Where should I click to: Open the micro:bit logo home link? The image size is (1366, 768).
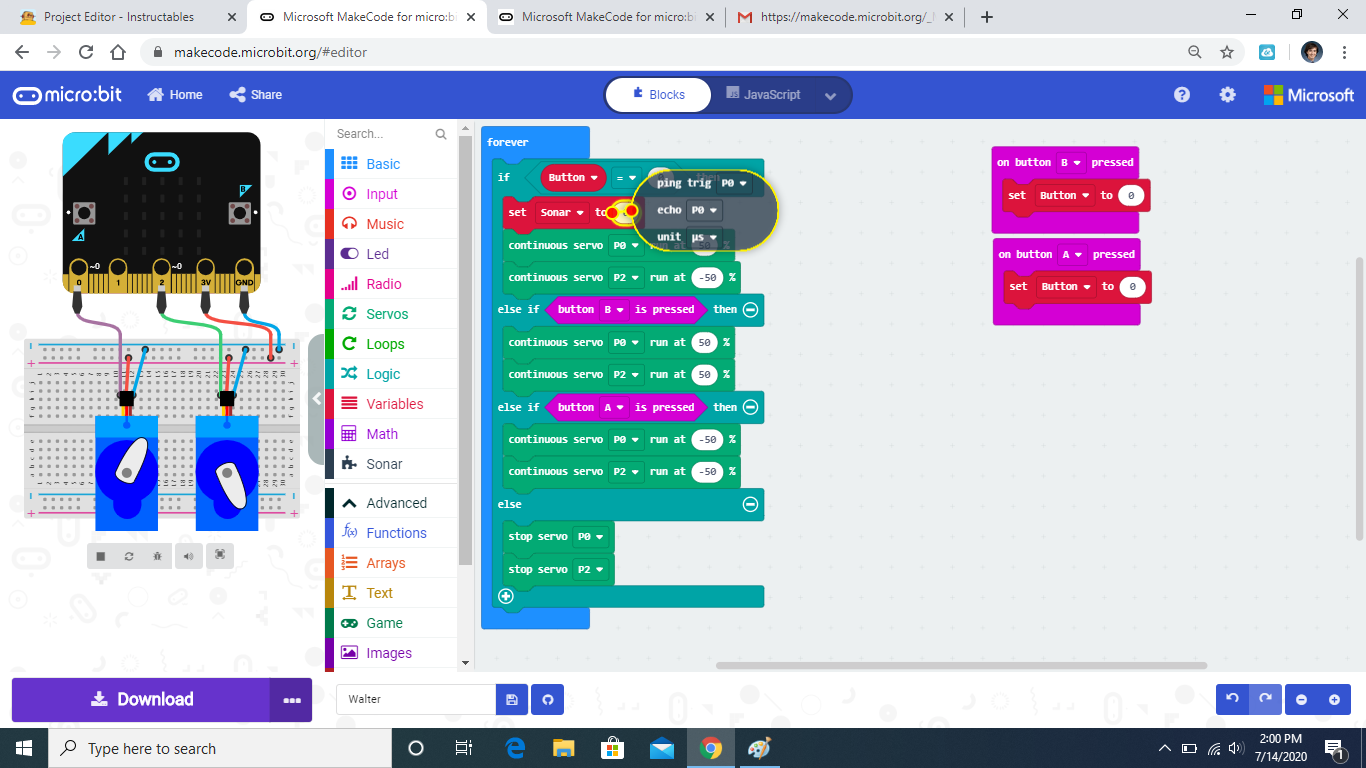click(x=67, y=95)
